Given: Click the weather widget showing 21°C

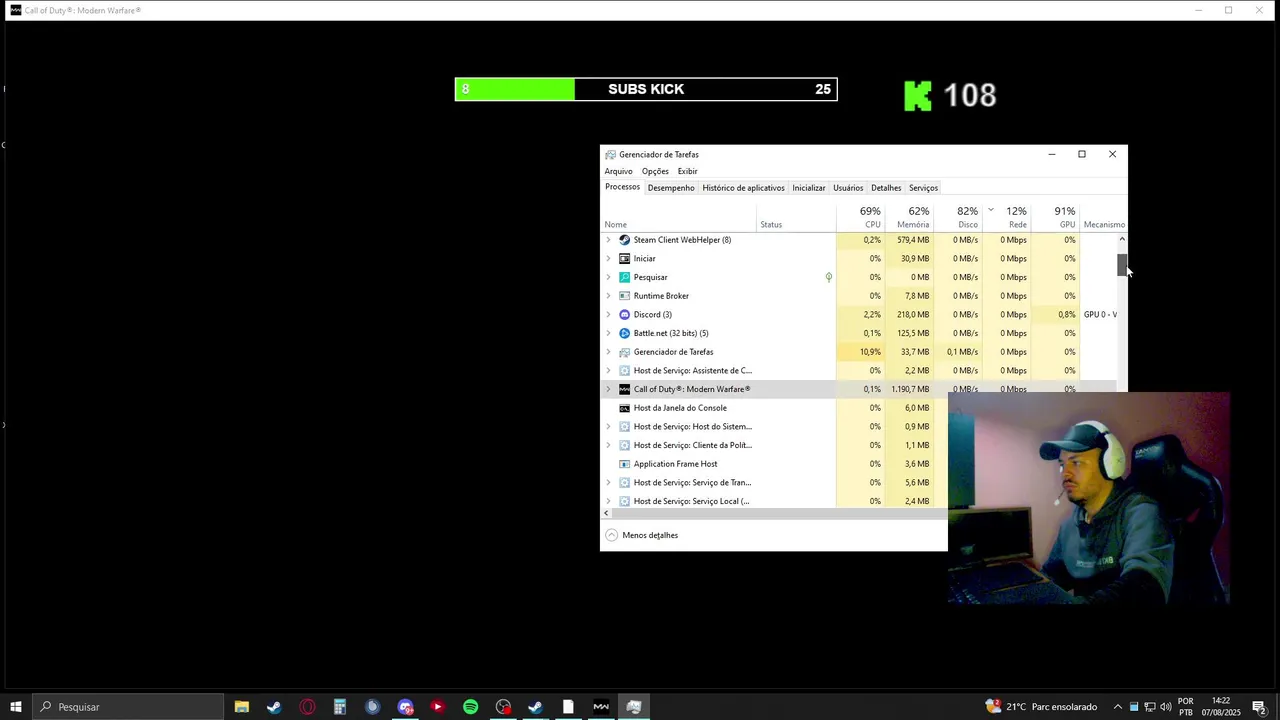Looking at the screenshot, I should [x=1041, y=707].
